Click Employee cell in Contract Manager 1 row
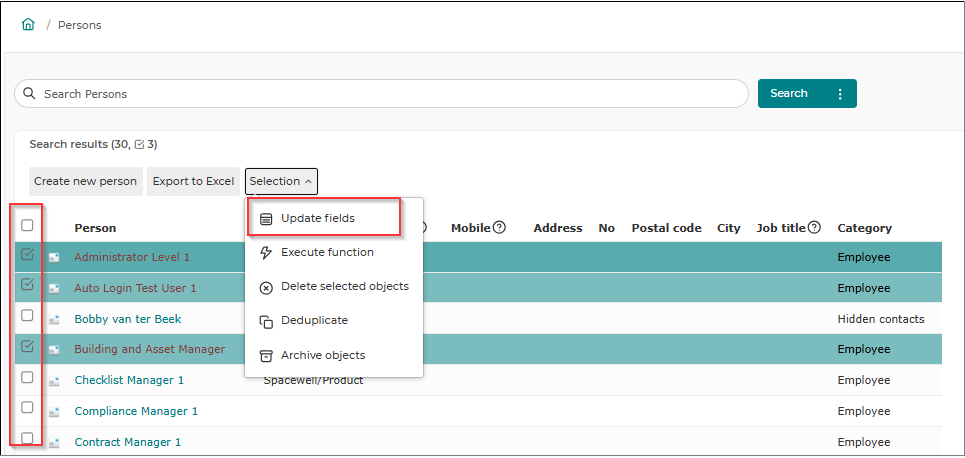The image size is (965, 458). pyautogui.click(x=863, y=442)
